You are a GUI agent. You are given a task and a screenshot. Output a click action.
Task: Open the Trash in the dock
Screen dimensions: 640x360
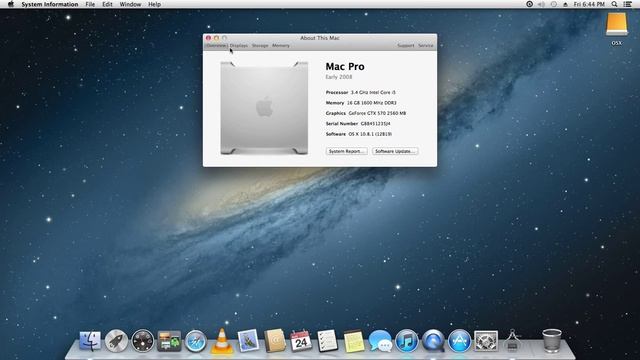pyautogui.click(x=552, y=340)
